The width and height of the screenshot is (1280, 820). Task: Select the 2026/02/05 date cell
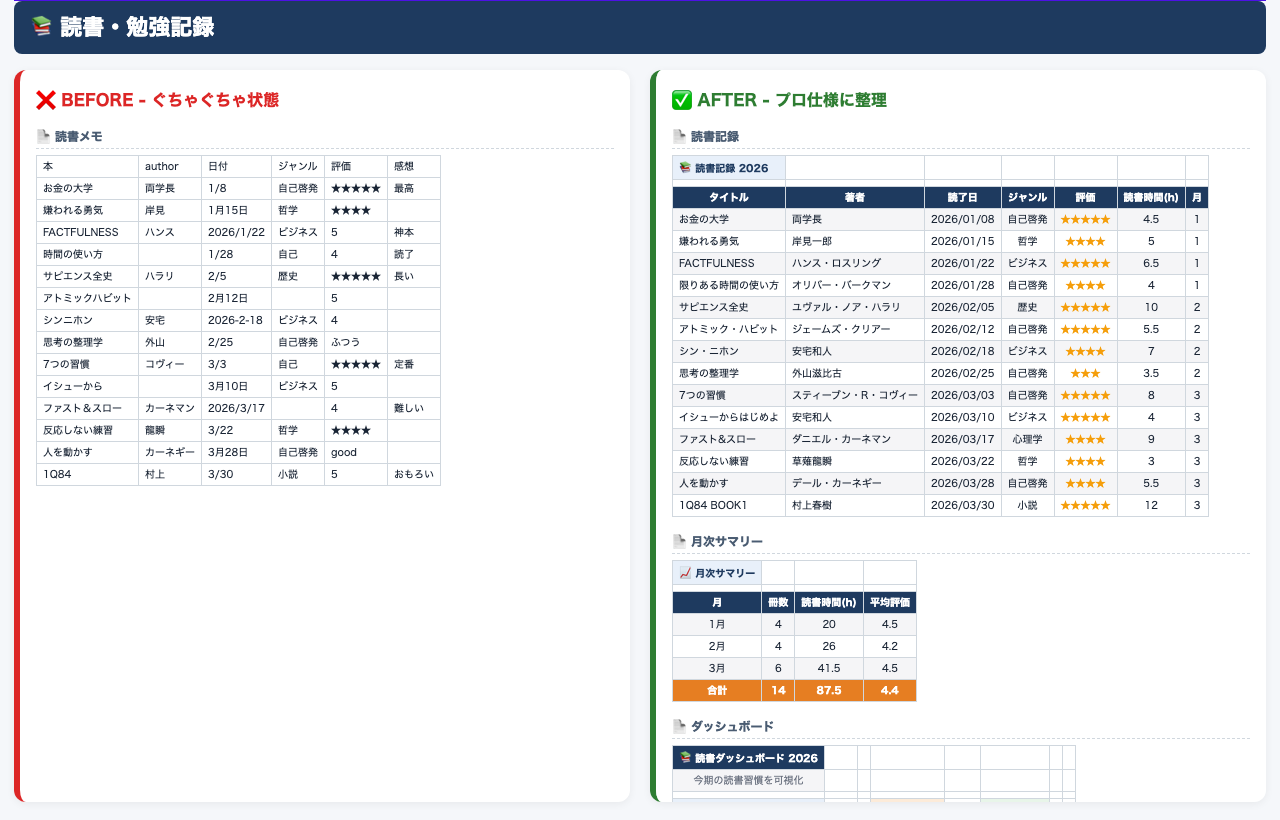(963, 307)
